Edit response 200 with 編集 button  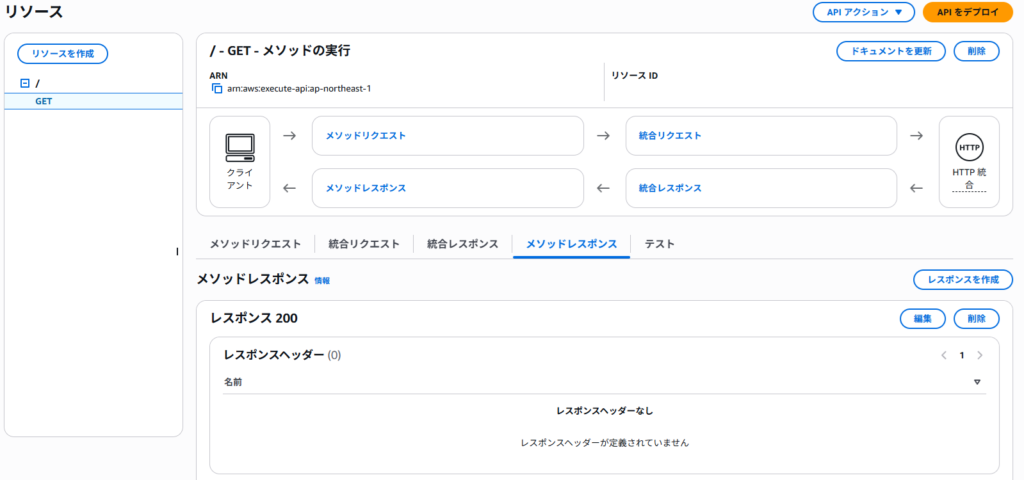923,319
